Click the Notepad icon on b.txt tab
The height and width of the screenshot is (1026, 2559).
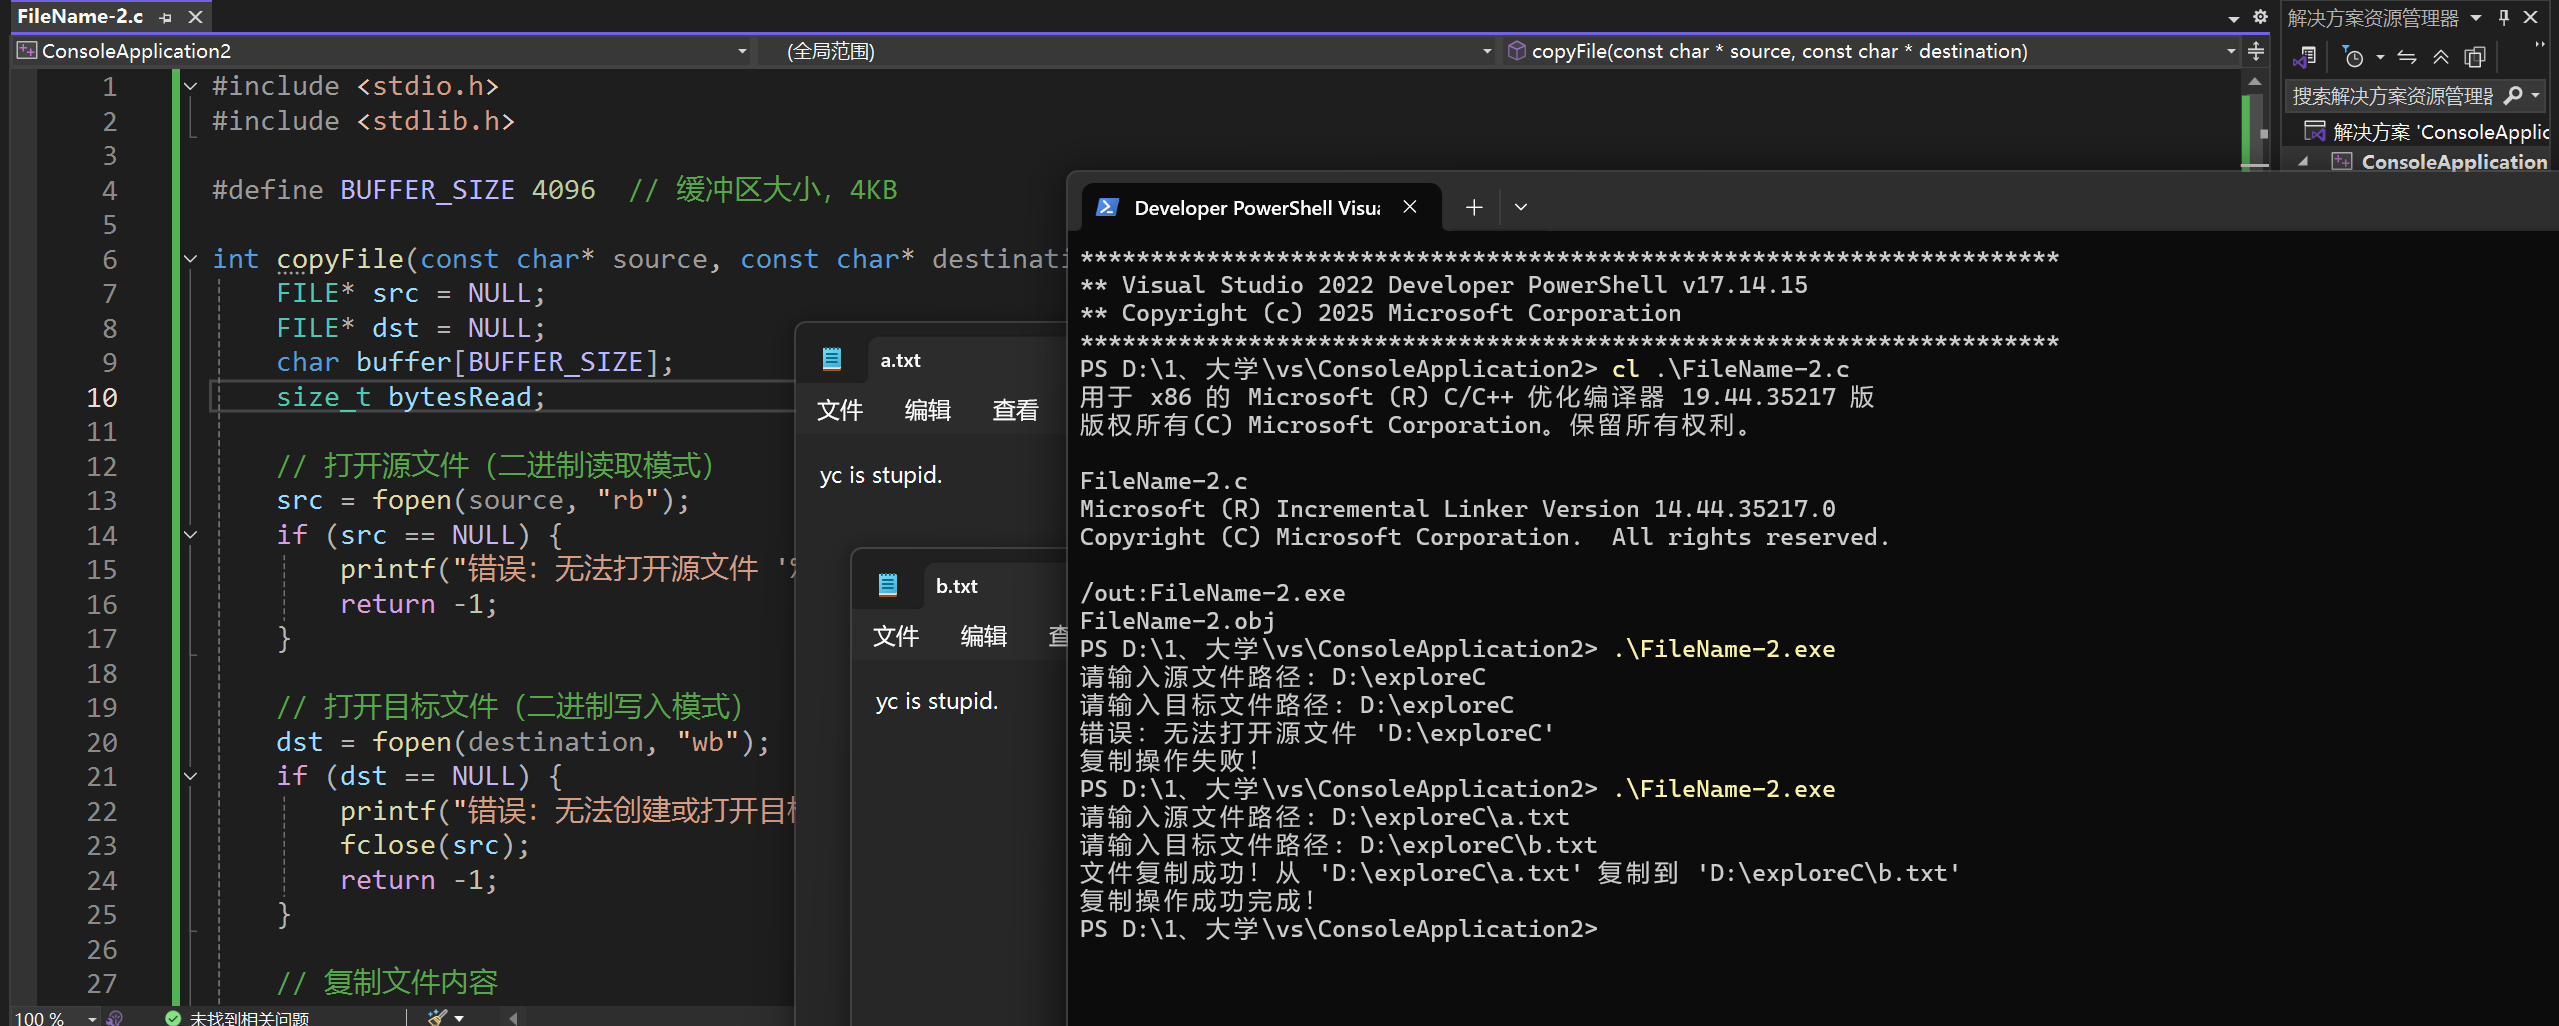(888, 585)
